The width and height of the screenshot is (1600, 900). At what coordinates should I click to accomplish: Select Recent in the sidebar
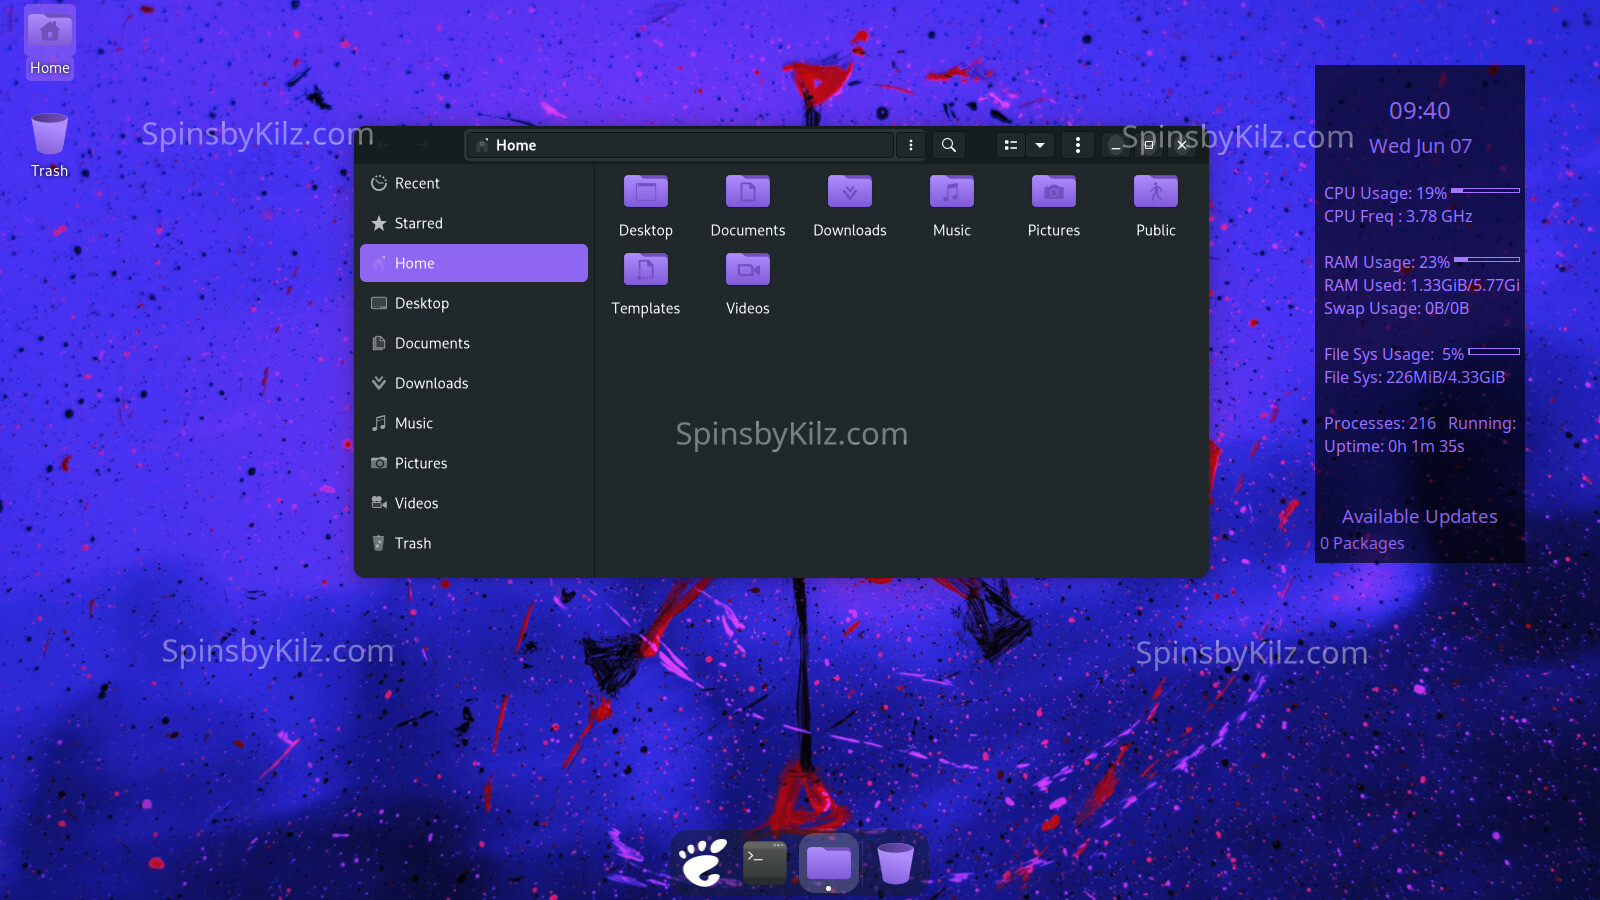pos(417,183)
